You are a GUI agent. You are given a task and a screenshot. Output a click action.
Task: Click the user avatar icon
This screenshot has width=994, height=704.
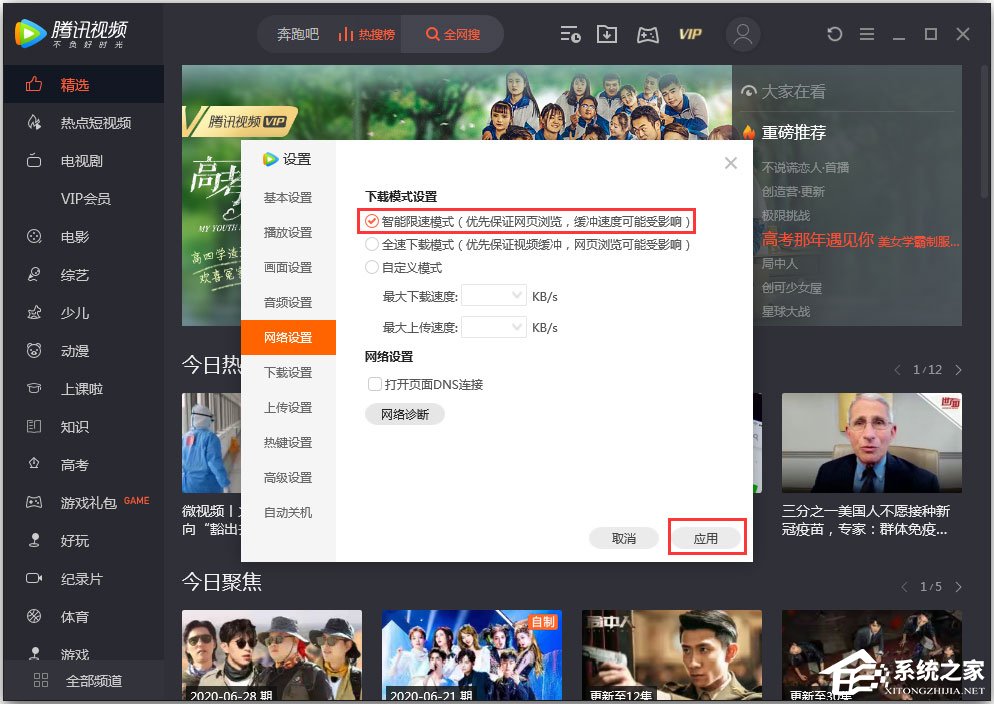pos(743,34)
